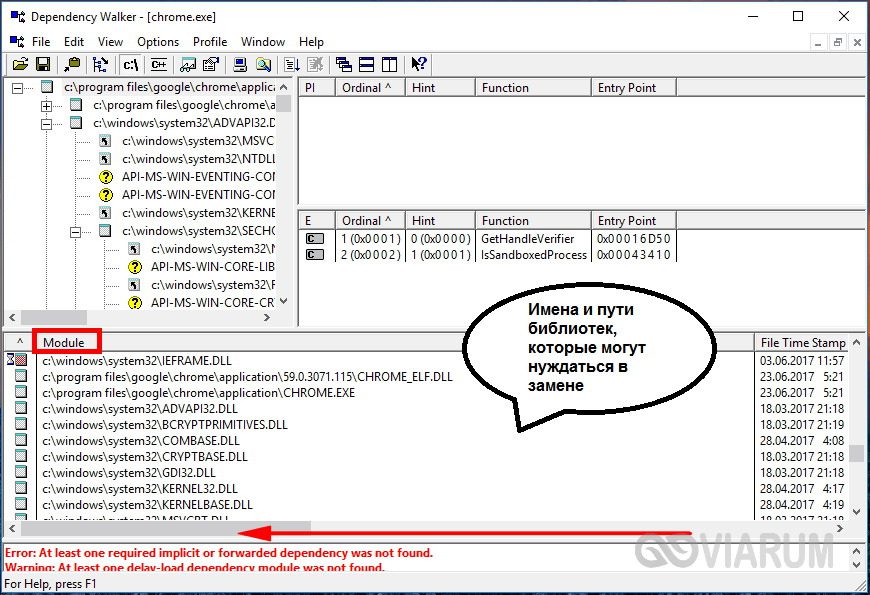This screenshot has width=870, height=595.
Task: Click the module list scroll-down arrow
Action: coord(857,512)
